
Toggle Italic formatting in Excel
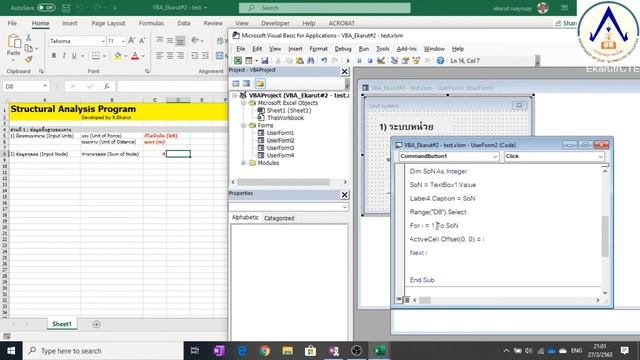[x=64, y=56]
